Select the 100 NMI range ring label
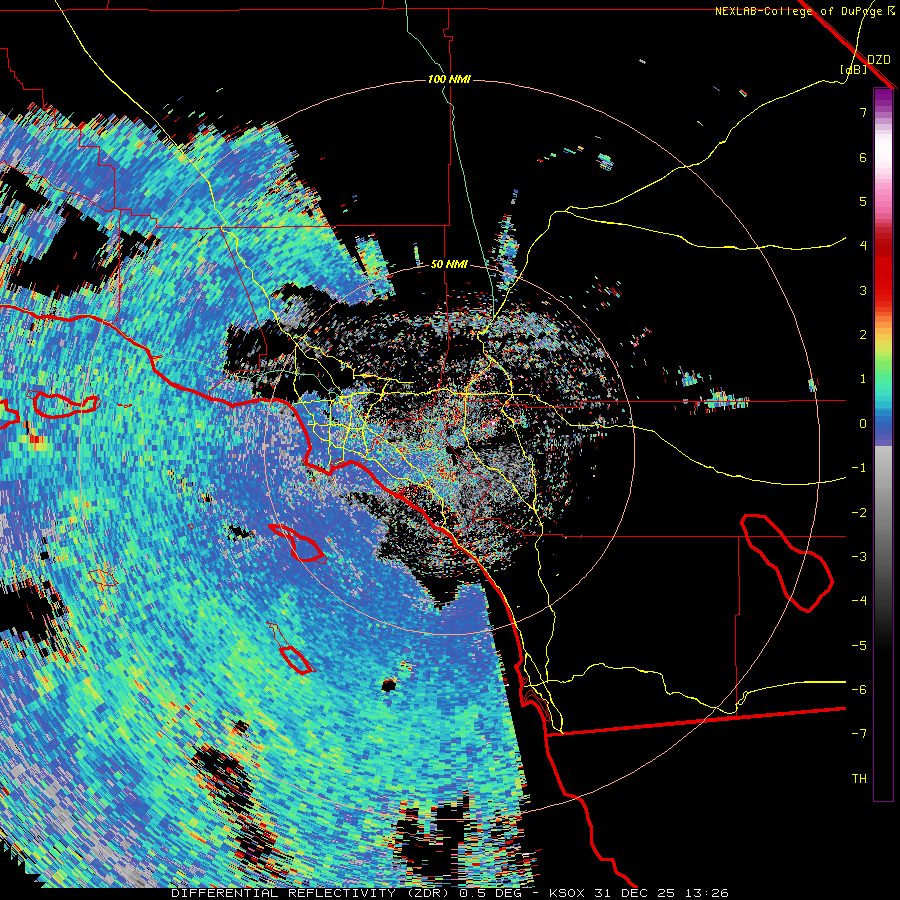 (x=449, y=79)
